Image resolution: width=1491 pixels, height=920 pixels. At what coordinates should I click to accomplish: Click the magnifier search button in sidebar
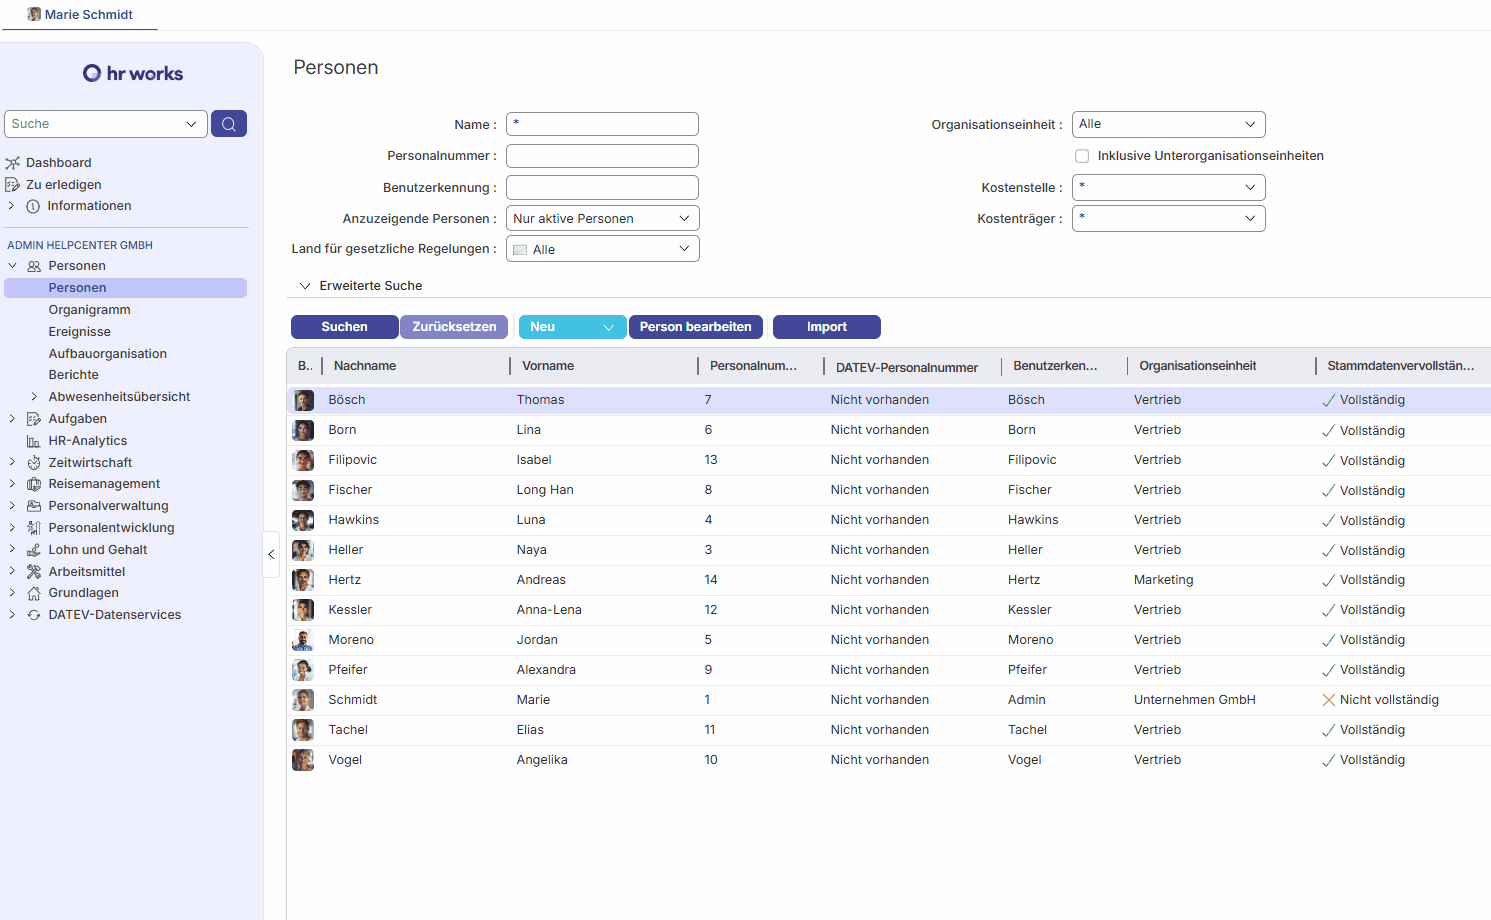pyautogui.click(x=229, y=124)
